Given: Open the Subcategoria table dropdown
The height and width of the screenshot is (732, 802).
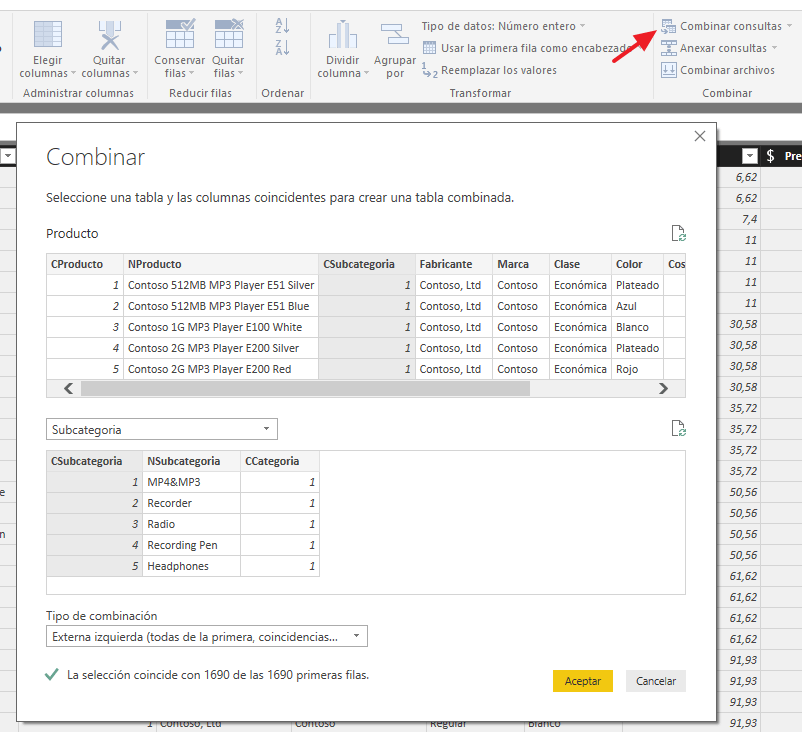Looking at the screenshot, I should (x=162, y=429).
